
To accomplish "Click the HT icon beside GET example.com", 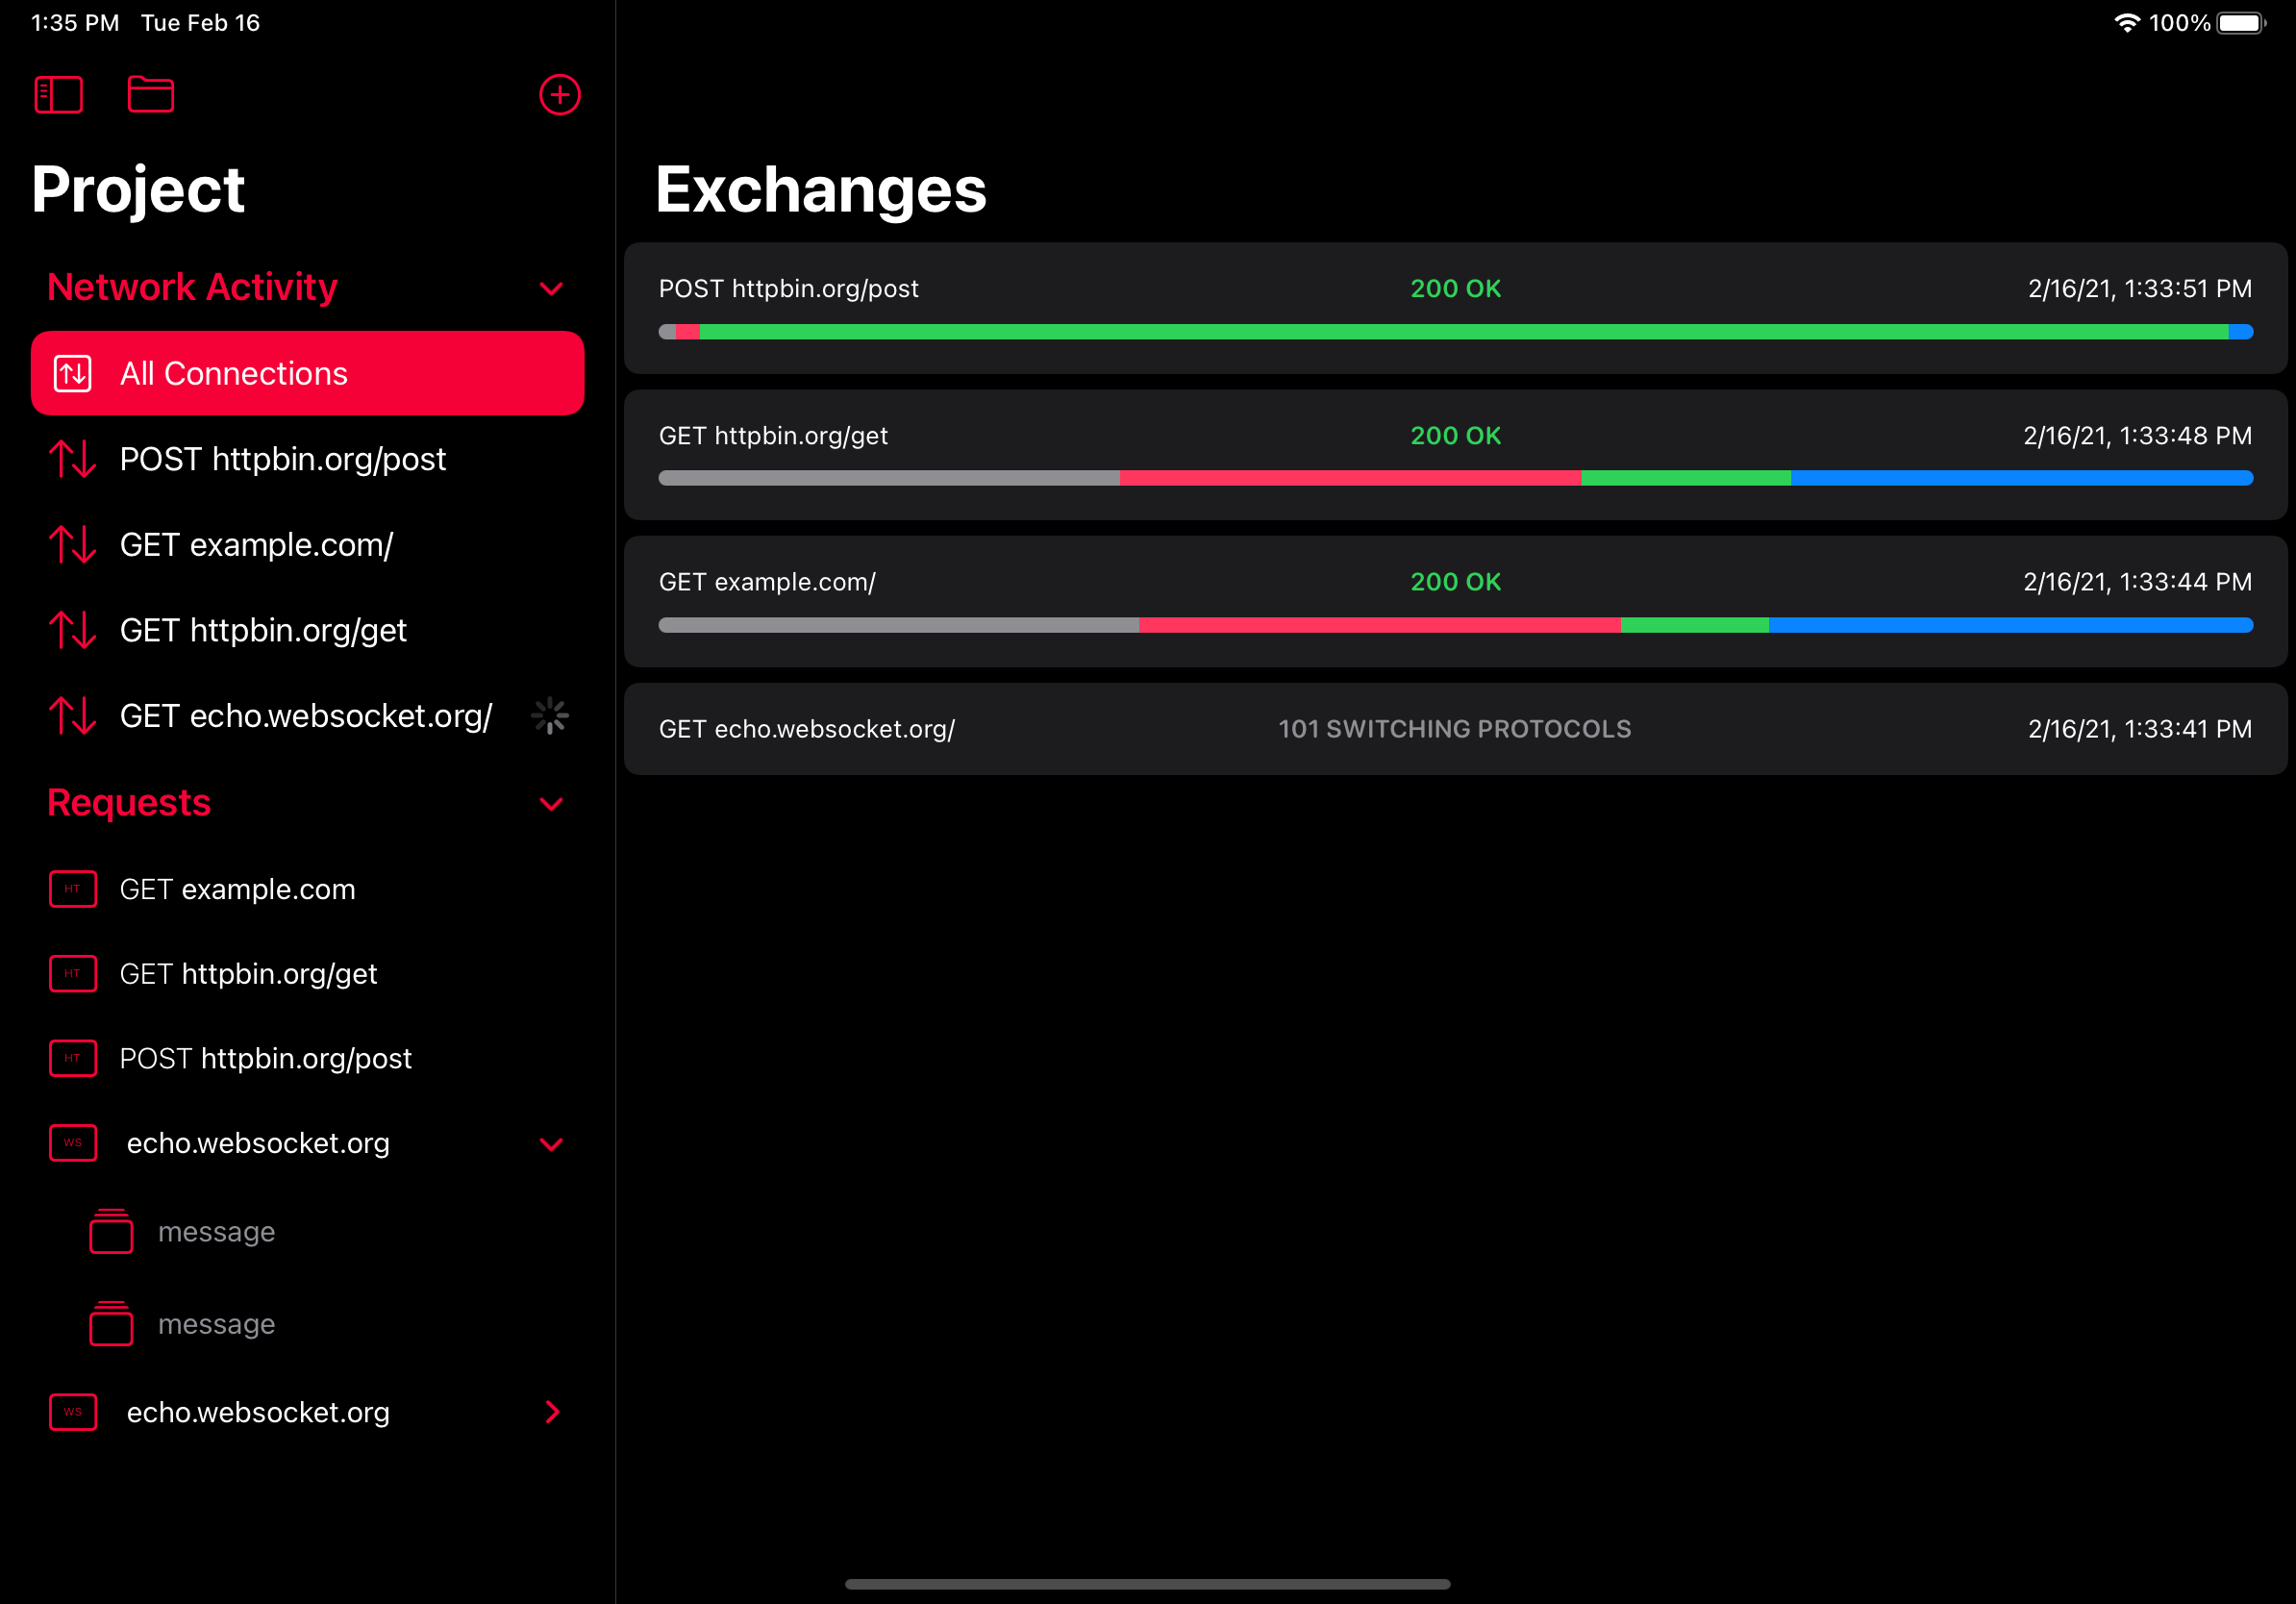I will click(x=72, y=889).
